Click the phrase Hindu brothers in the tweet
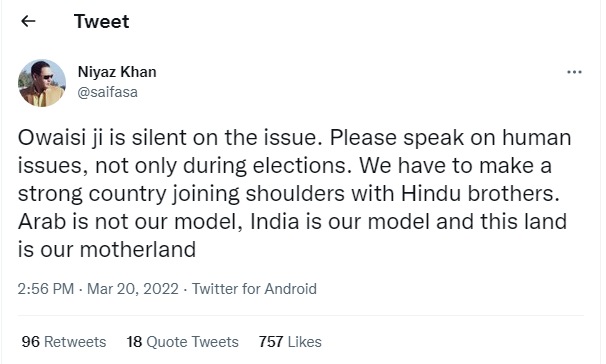 click(480, 193)
